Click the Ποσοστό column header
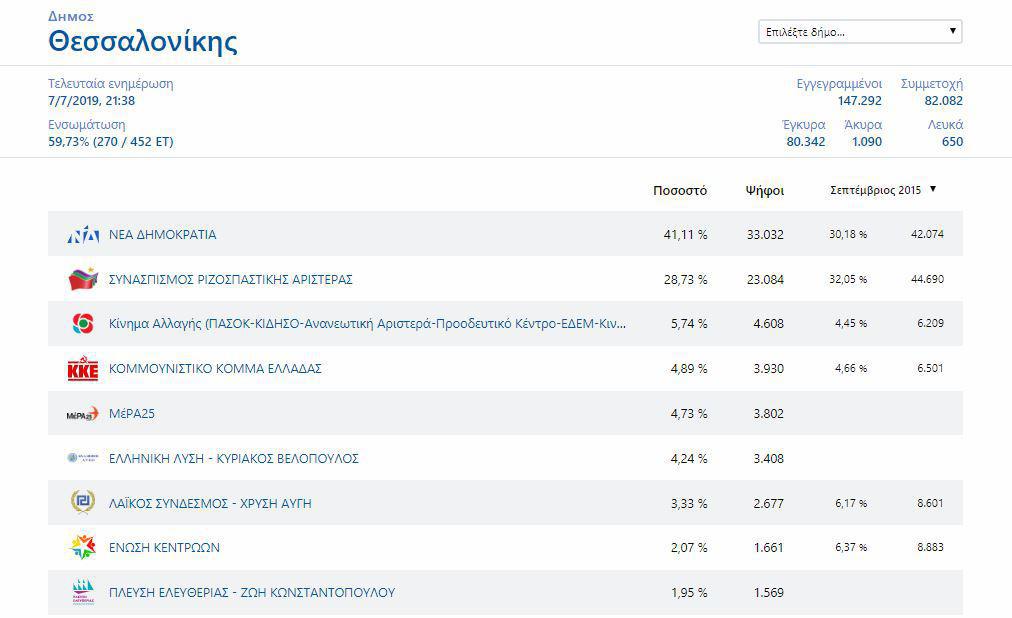Screen dimensions: 1012x618 (679, 190)
